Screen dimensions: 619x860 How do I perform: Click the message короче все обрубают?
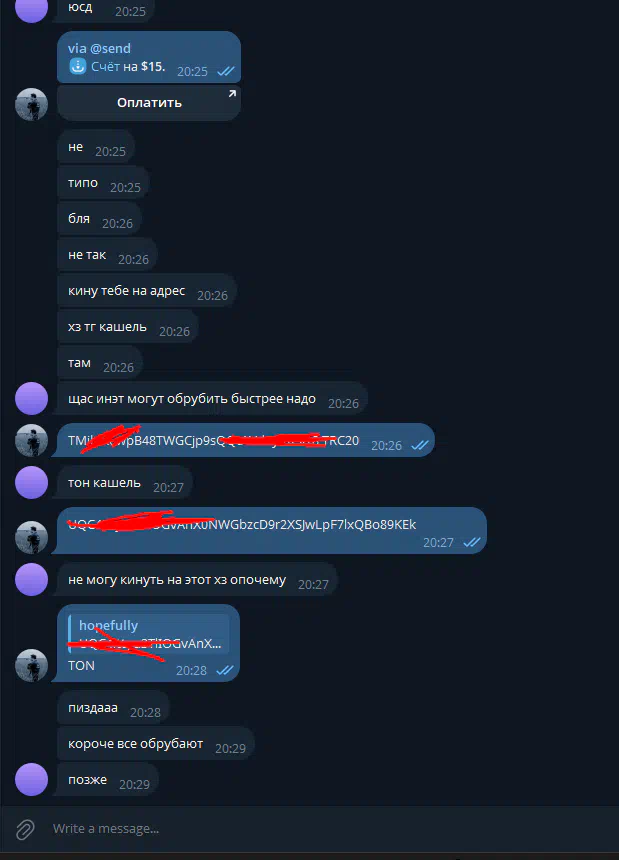tap(155, 744)
